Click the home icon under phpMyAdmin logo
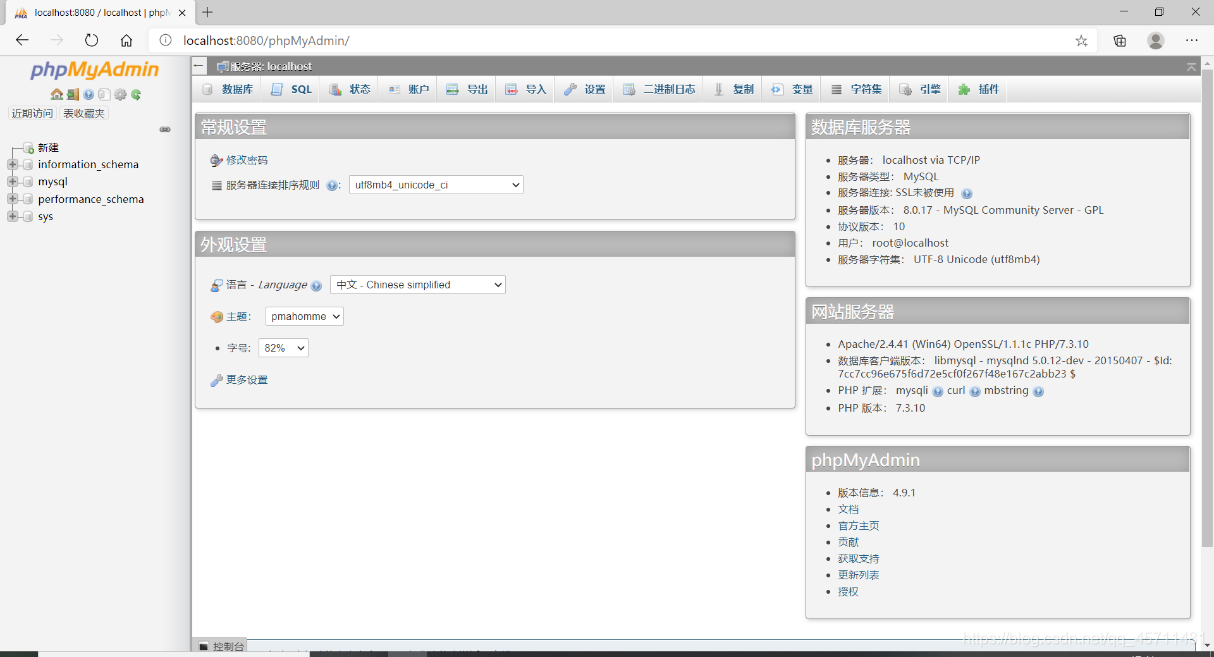The height and width of the screenshot is (657, 1214). 57,94
